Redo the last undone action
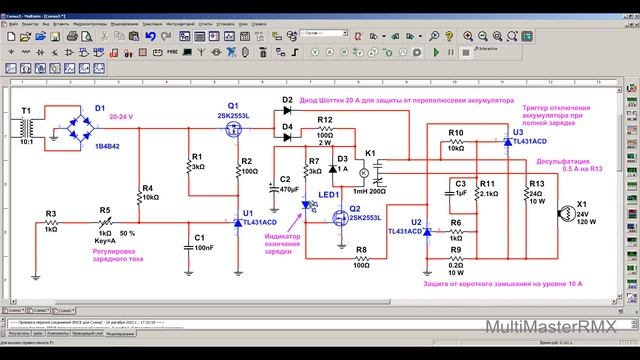The width and height of the screenshot is (640, 360). [166, 36]
